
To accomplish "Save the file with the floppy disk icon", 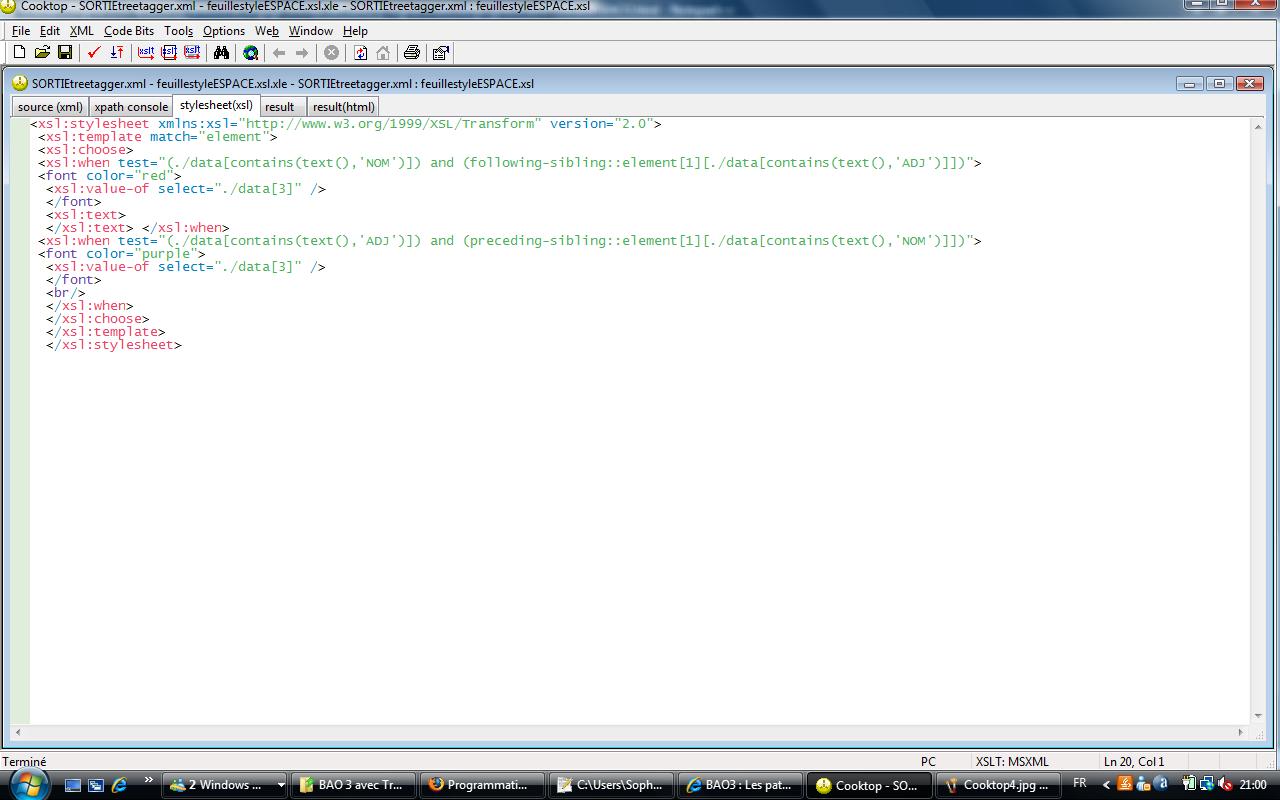I will tap(65, 52).
